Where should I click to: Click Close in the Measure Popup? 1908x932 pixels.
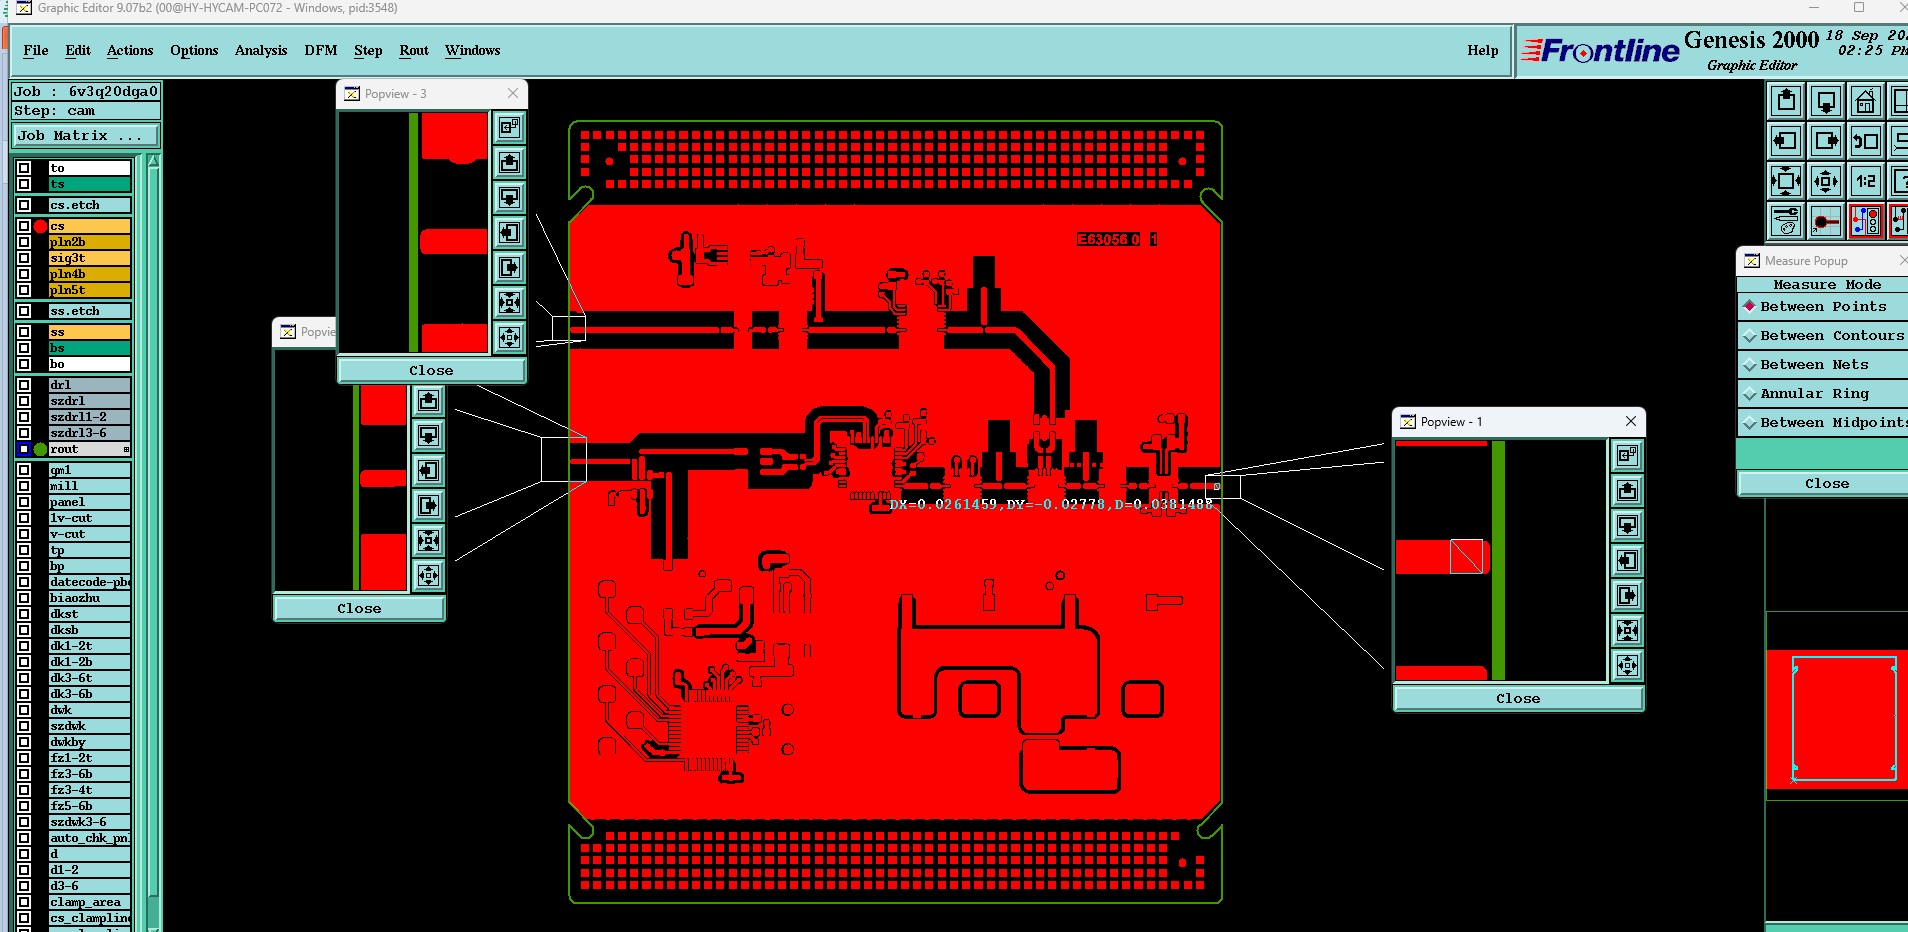point(1826,484)
